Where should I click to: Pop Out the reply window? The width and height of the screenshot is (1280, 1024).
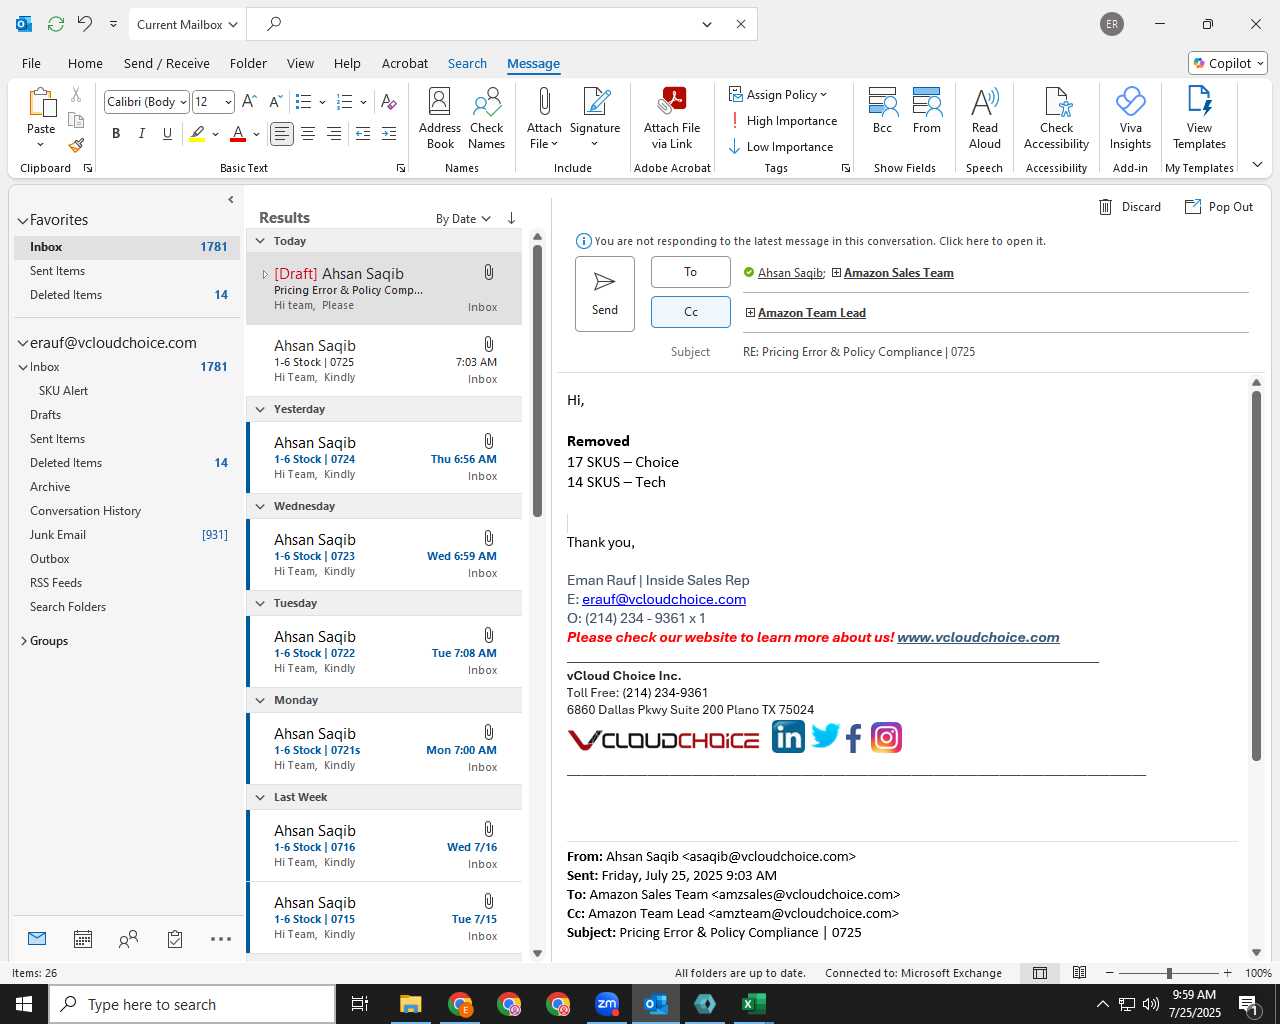click(1219, 207)
